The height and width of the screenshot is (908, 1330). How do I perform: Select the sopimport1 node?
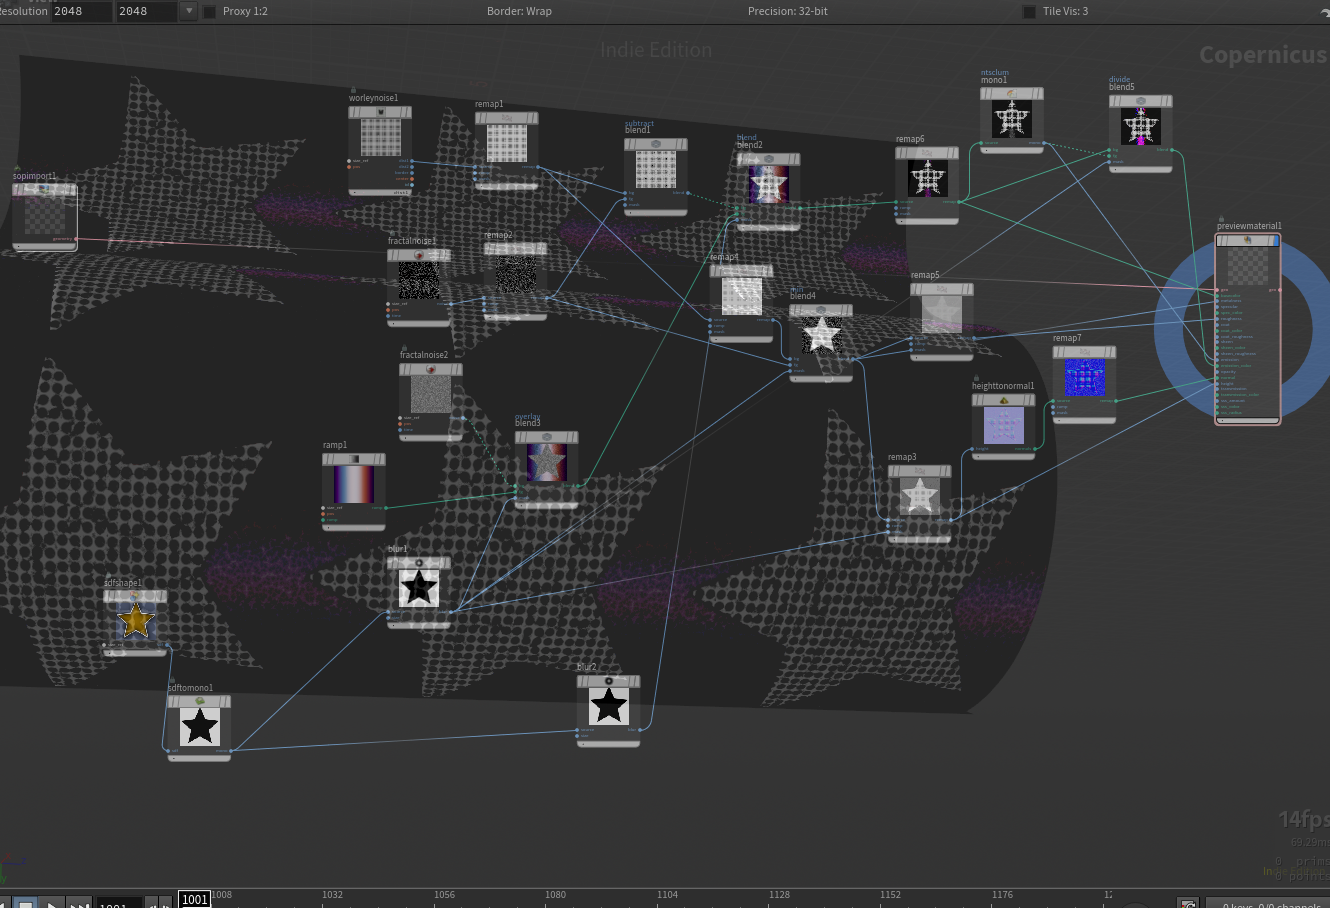tap(44, 215)
